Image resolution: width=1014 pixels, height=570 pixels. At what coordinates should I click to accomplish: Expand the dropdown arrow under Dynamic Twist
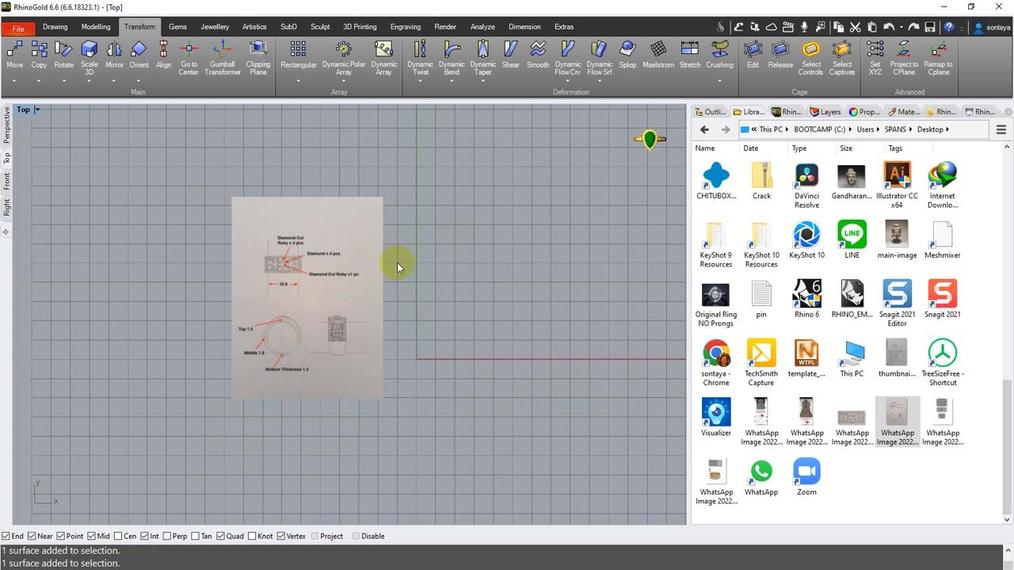point(420,81)
